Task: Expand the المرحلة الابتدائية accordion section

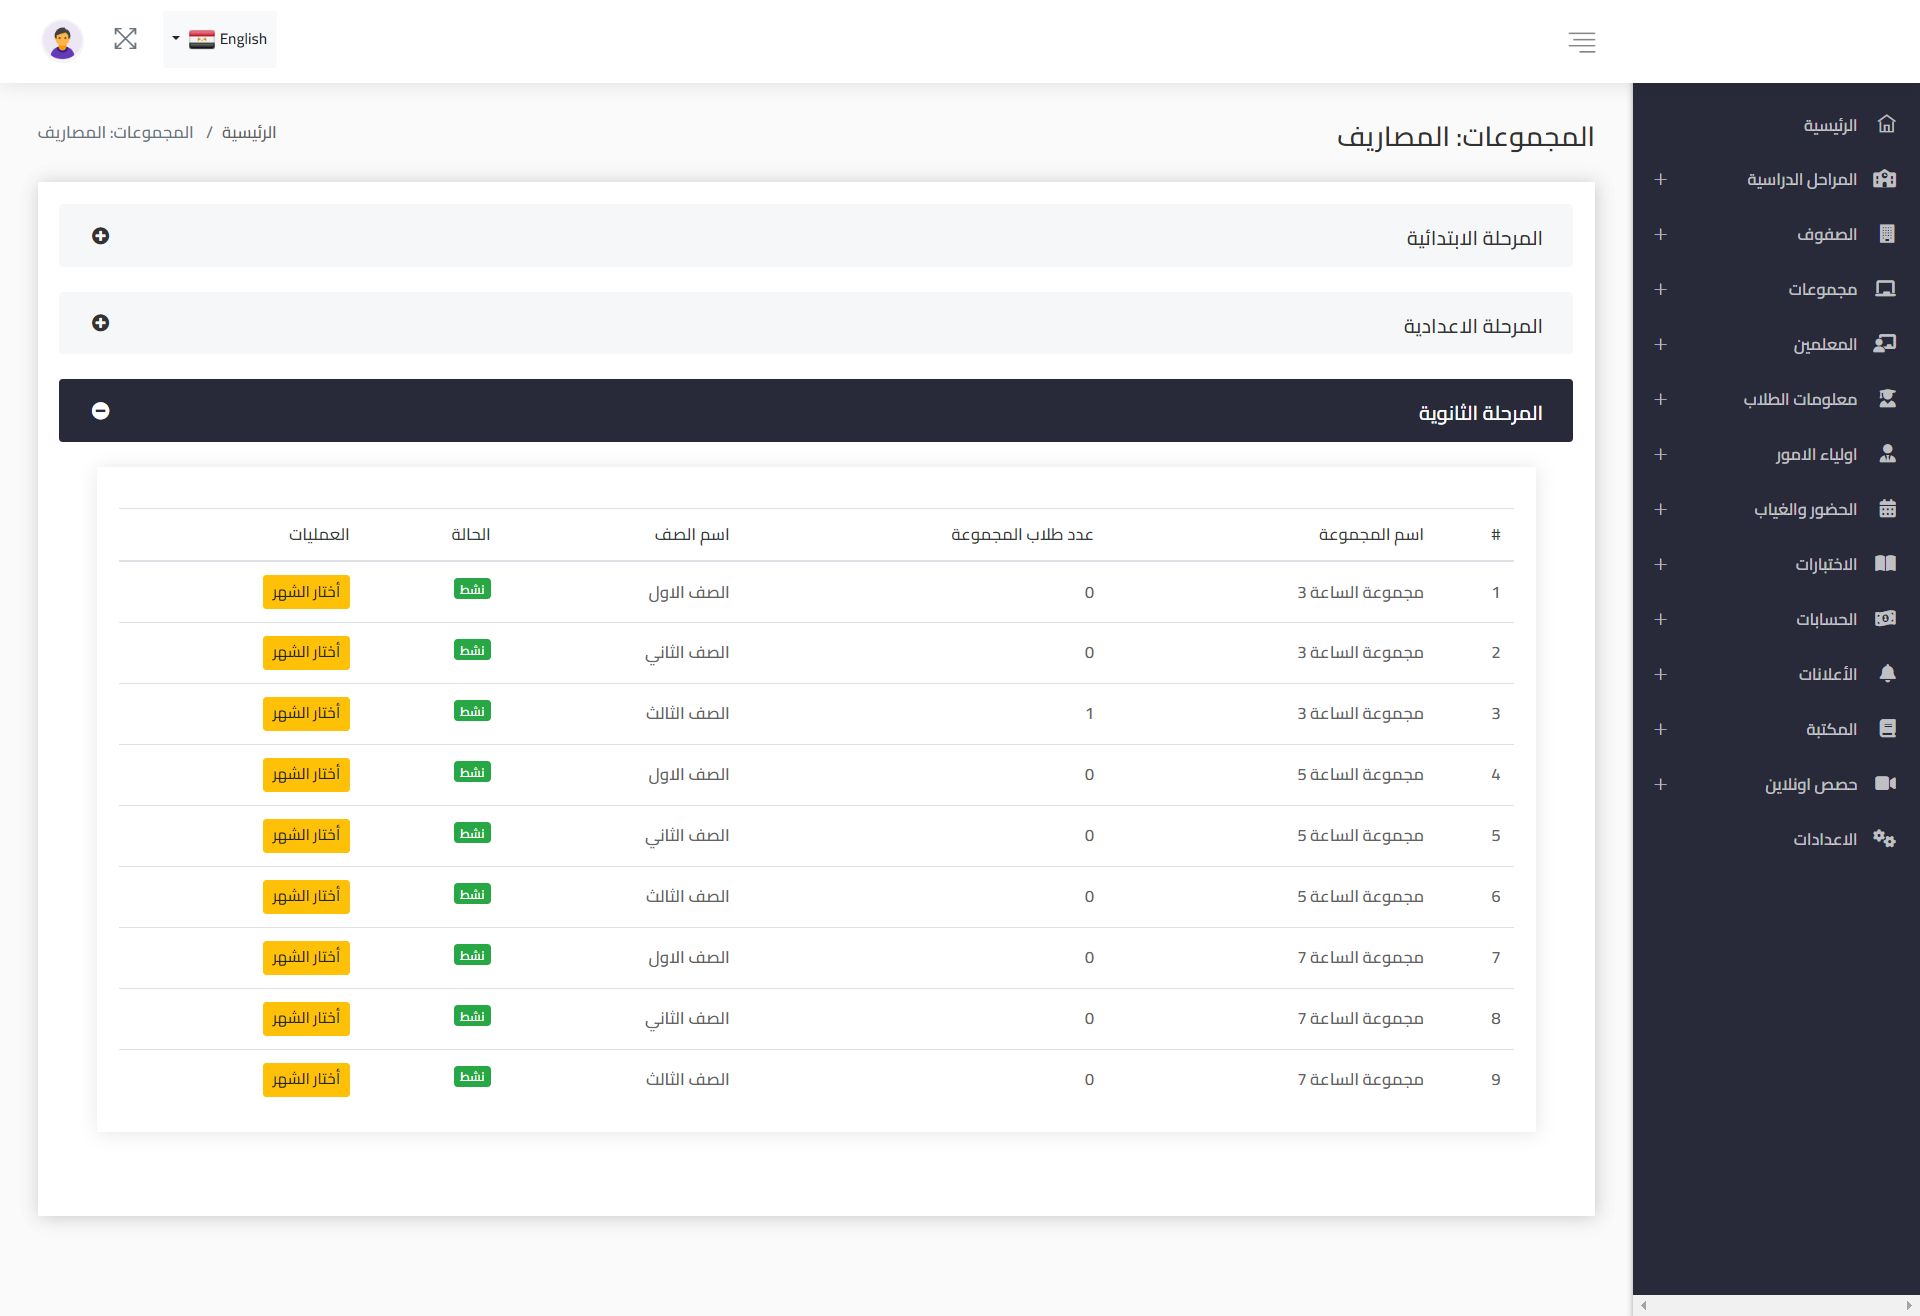Action: [101, 236]
